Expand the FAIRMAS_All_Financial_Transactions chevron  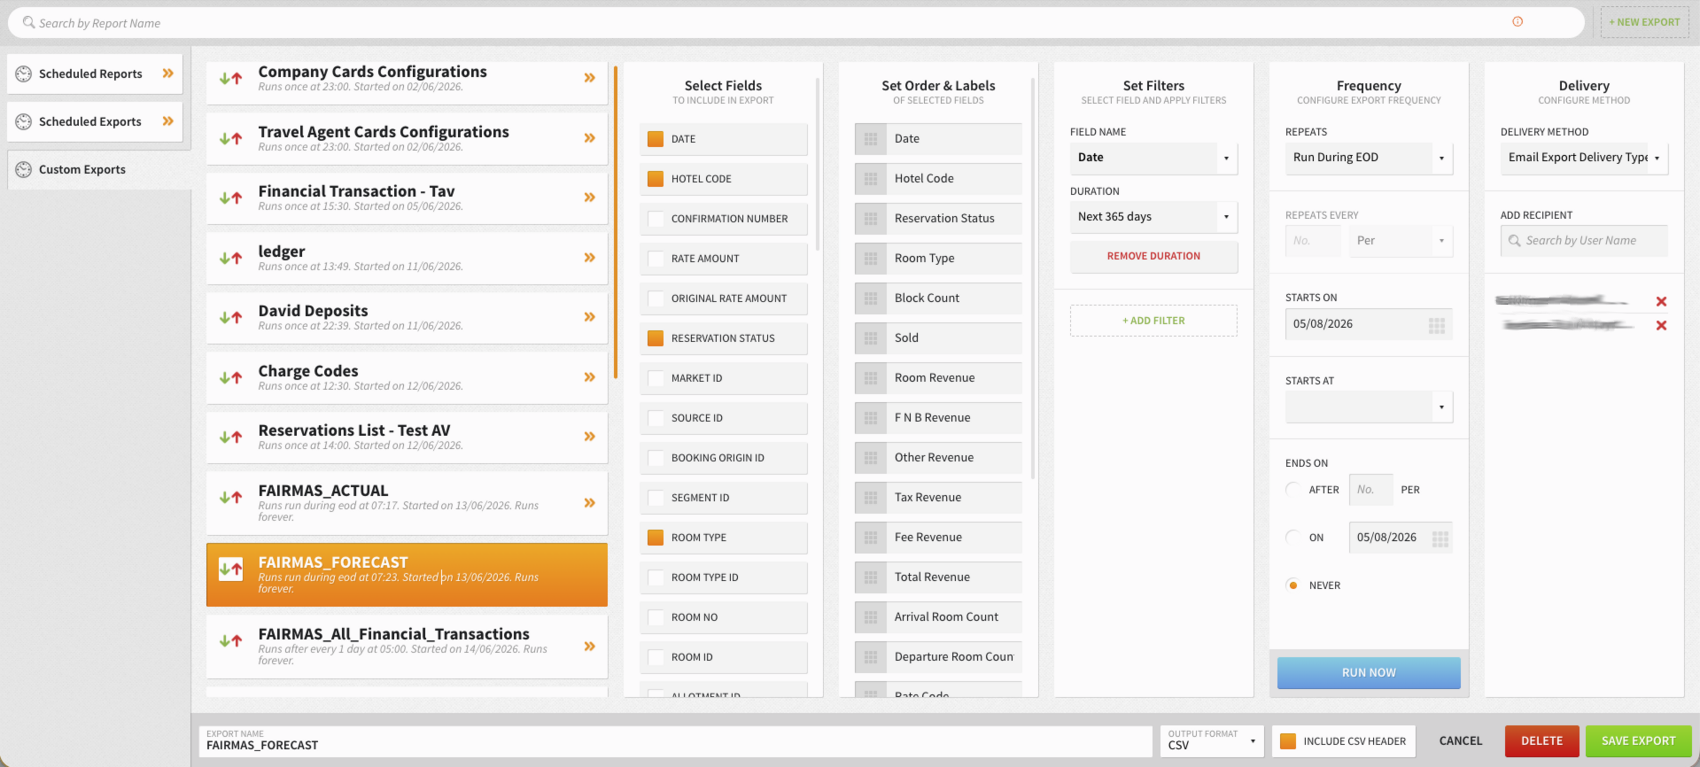pyautogui.click(x=590, y=646)
